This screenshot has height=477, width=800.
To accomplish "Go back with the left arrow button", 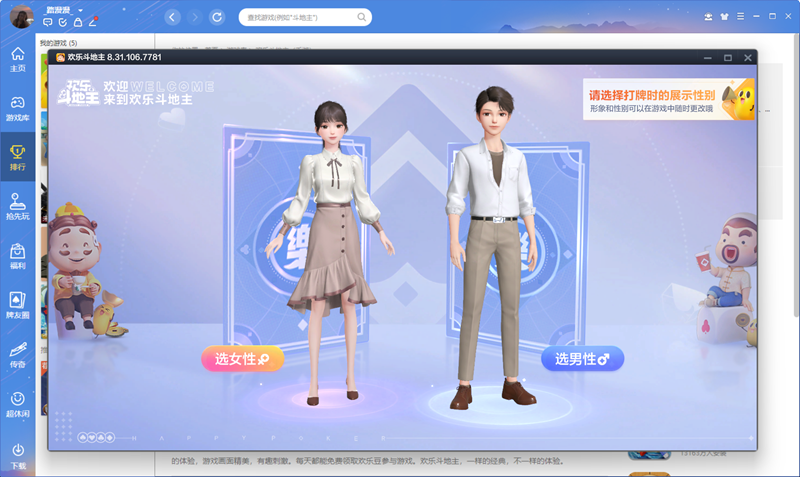I will coord(173,17).
